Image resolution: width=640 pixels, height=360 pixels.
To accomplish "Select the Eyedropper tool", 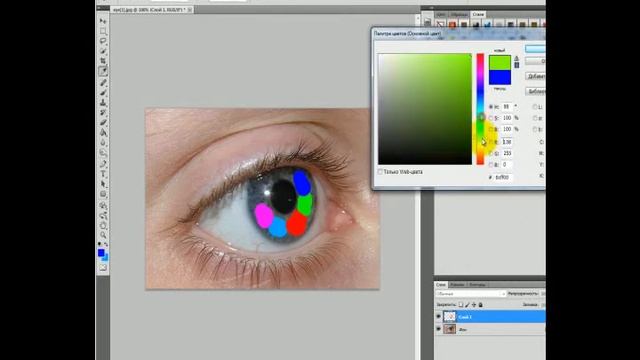I will [x=103, y=71].
